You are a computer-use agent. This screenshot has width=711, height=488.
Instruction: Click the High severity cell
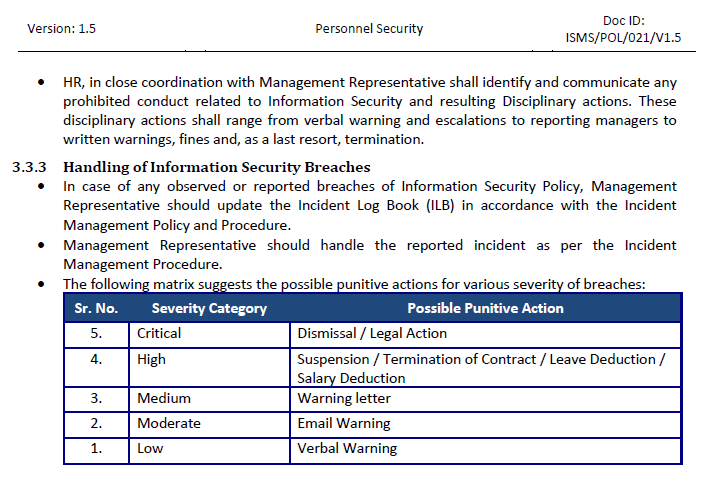pos(152,359)
